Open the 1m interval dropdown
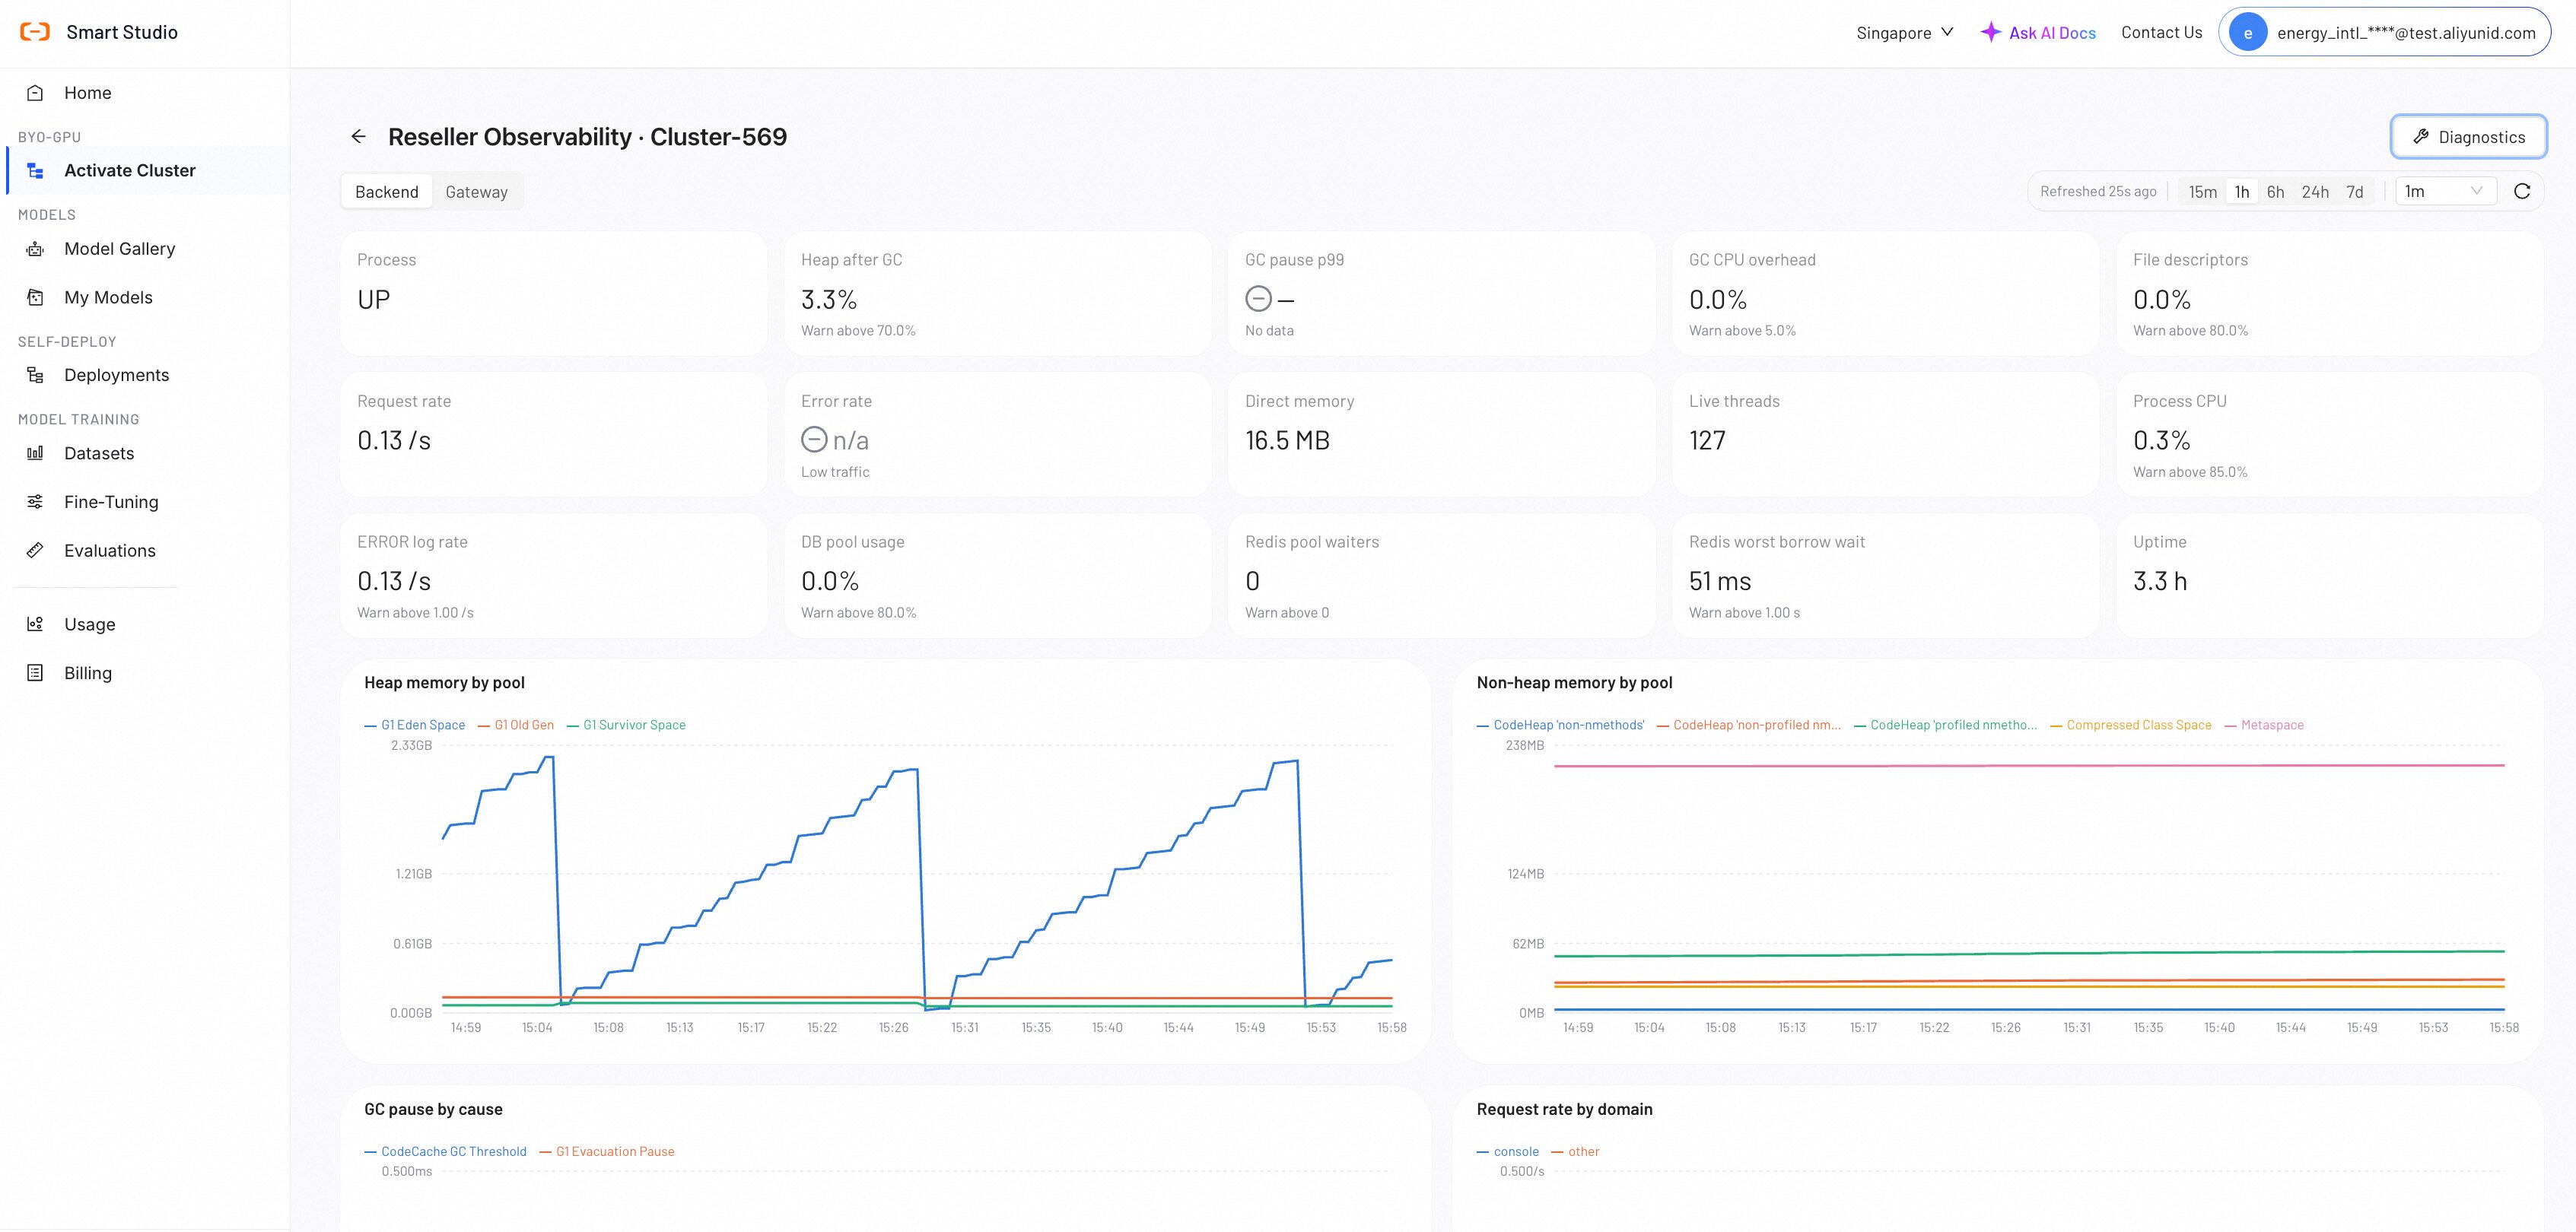2576x1232 pixels. pos(2446,191)
